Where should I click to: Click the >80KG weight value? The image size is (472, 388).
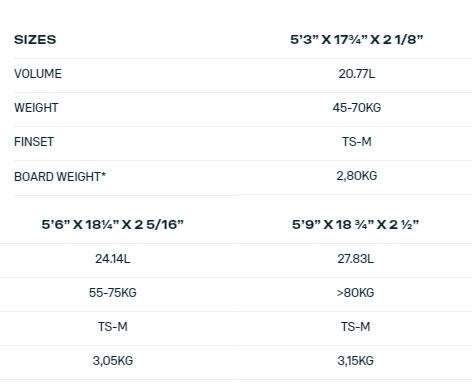coord(355,293)
